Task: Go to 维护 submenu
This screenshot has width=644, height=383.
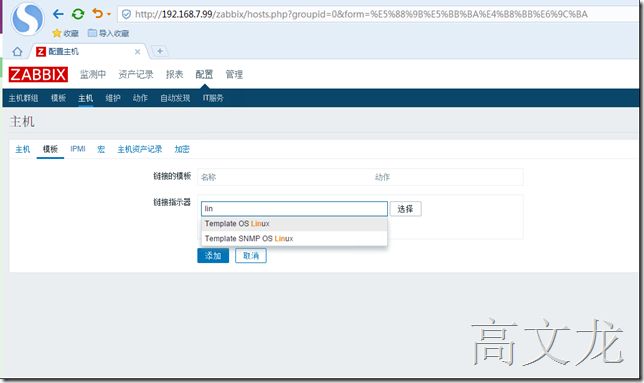Action: click(113, 99)
